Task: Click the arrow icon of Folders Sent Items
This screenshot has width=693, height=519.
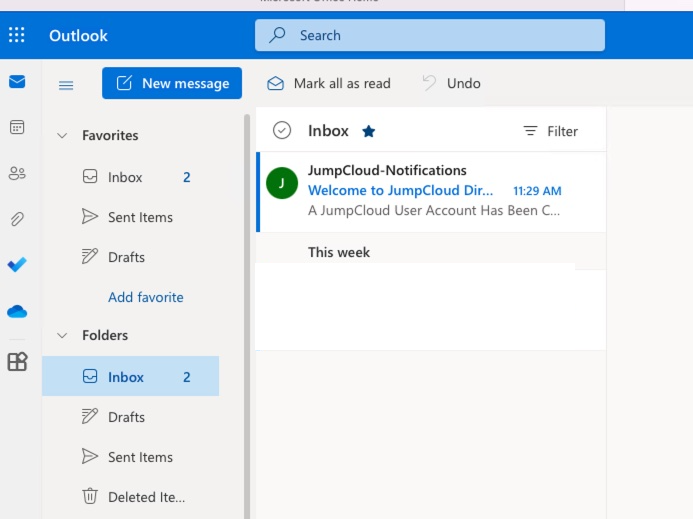Action: 90,456
